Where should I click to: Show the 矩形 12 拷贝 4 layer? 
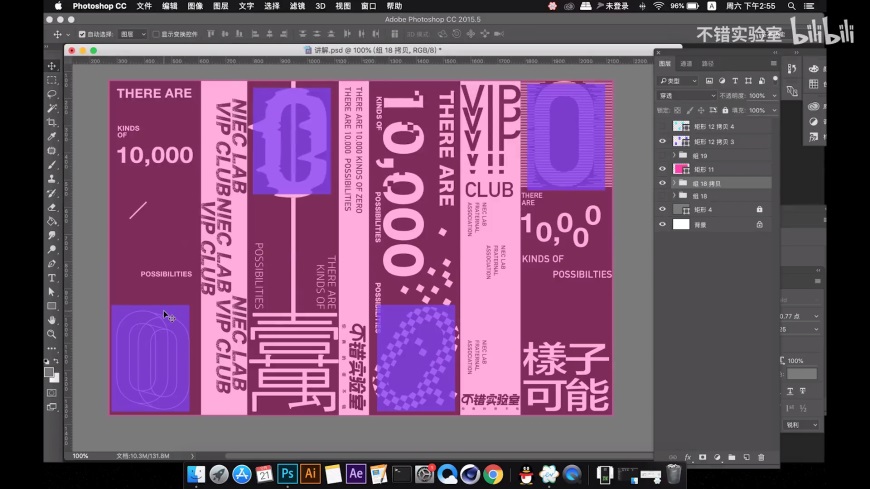pos(662,127)
